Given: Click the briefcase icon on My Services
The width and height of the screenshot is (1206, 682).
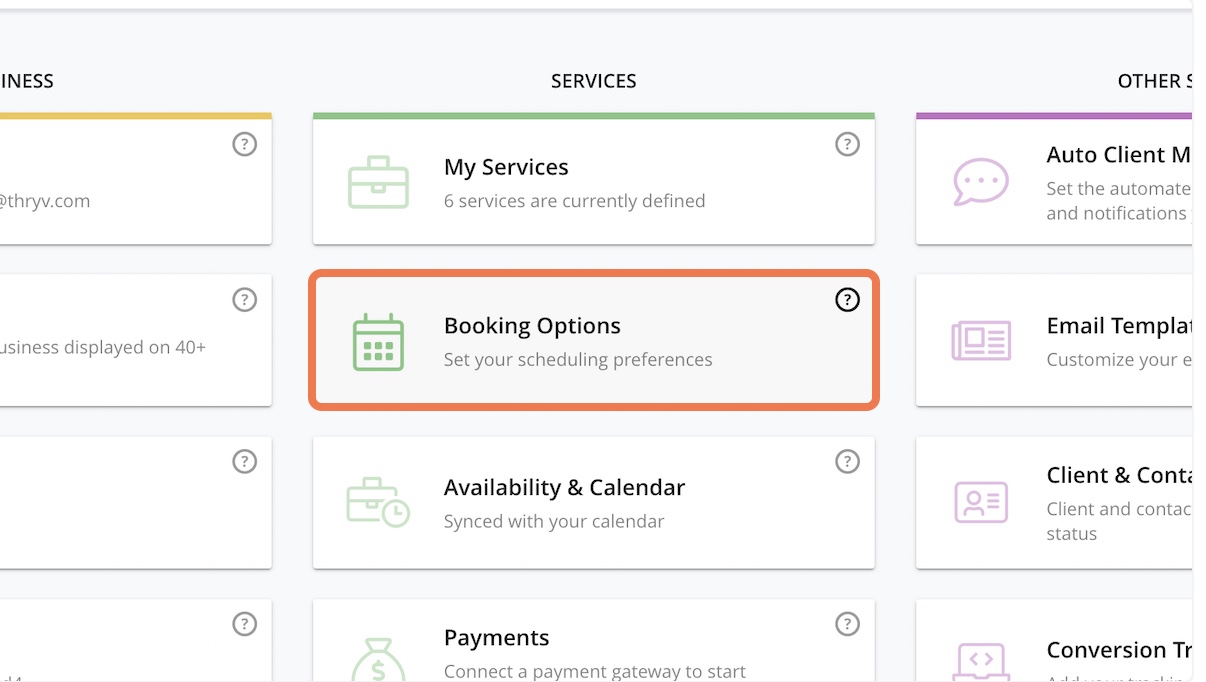Looking at the screenshot, I should tap(378, 182).
